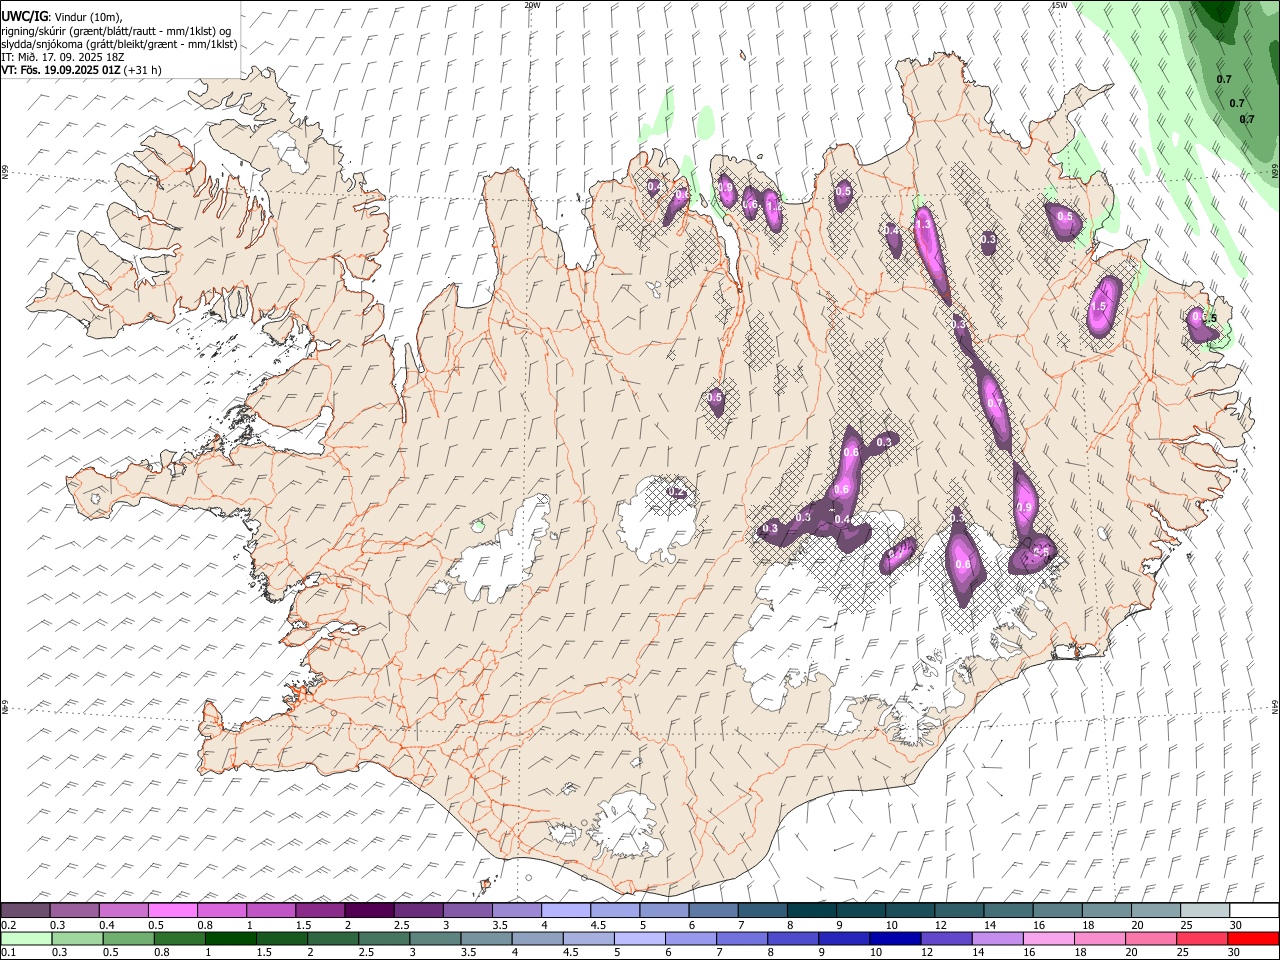Image resolution: width=1280 pixels, height=960 pixels.
Task: Click the '64N' latitude label on right edge
Action: click(1275, 706)
